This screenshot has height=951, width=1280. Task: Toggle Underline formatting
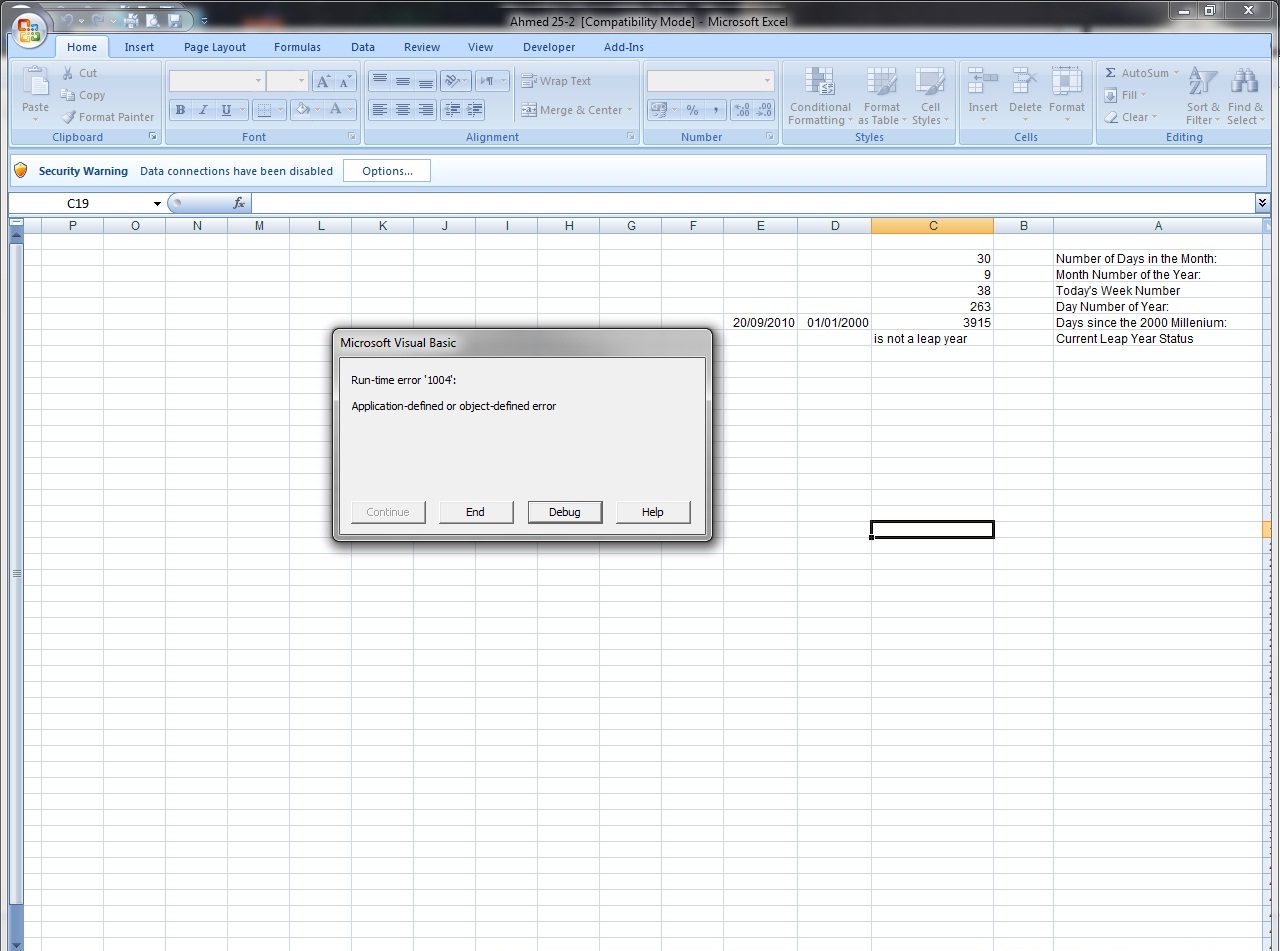coord(226,110)
